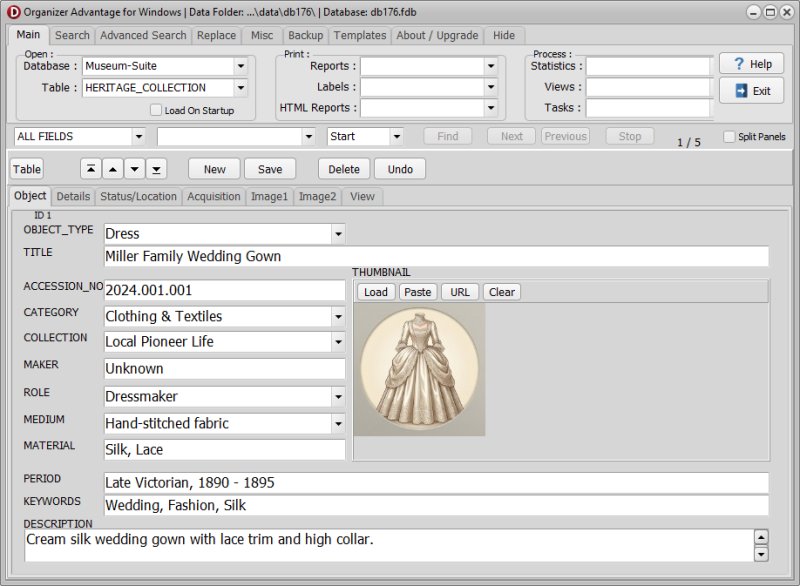
Task: Go to next record down arrow
Action: point(135,169)
